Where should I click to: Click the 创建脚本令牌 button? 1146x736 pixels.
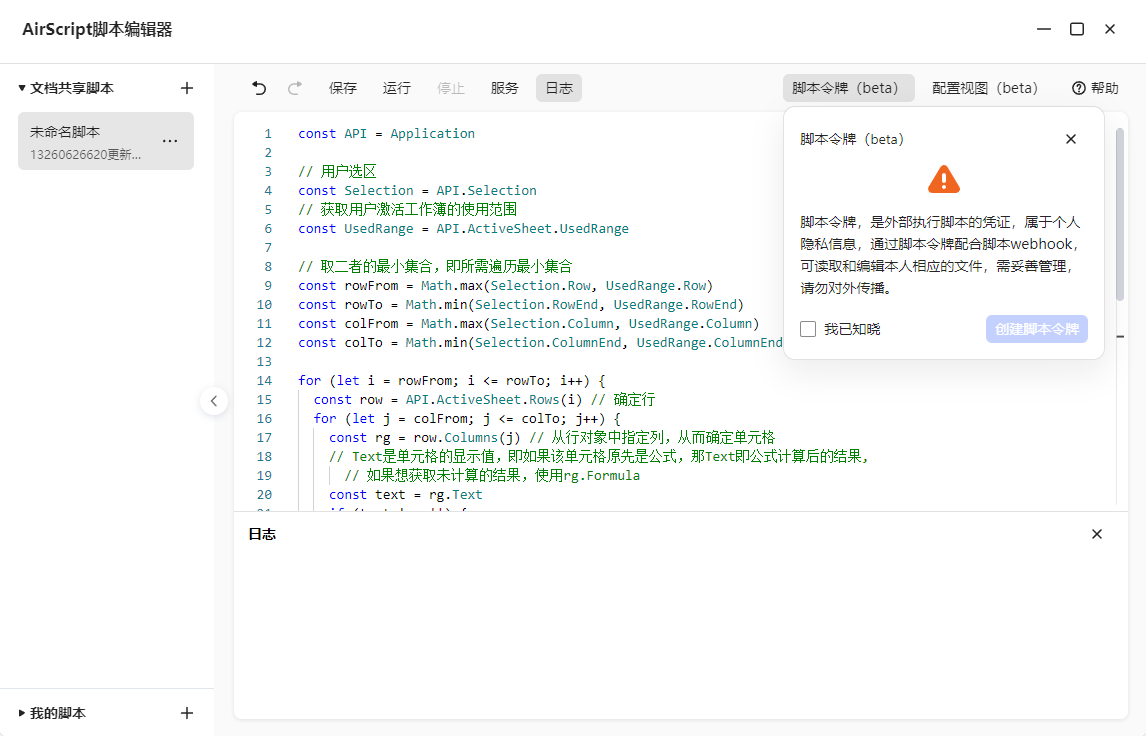pyautogui.click(x=1037, y=329)
